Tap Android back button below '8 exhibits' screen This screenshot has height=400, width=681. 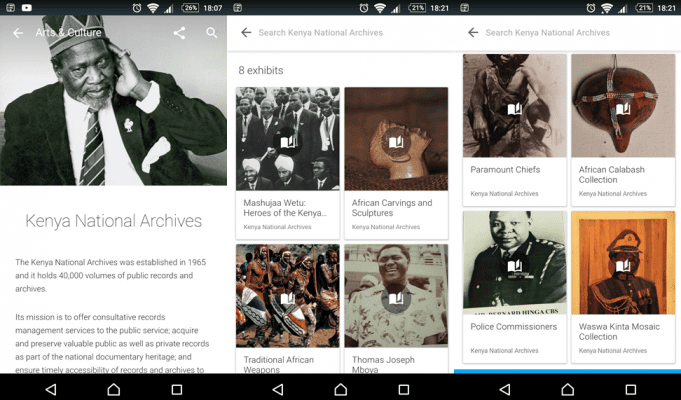[278, 389]
